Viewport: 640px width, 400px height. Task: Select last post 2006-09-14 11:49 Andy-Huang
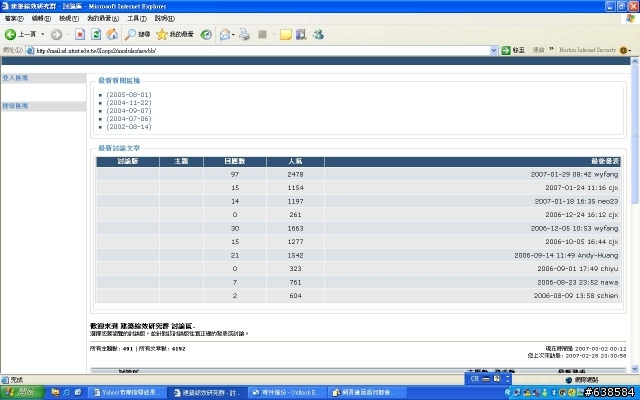tap(566, 256)
